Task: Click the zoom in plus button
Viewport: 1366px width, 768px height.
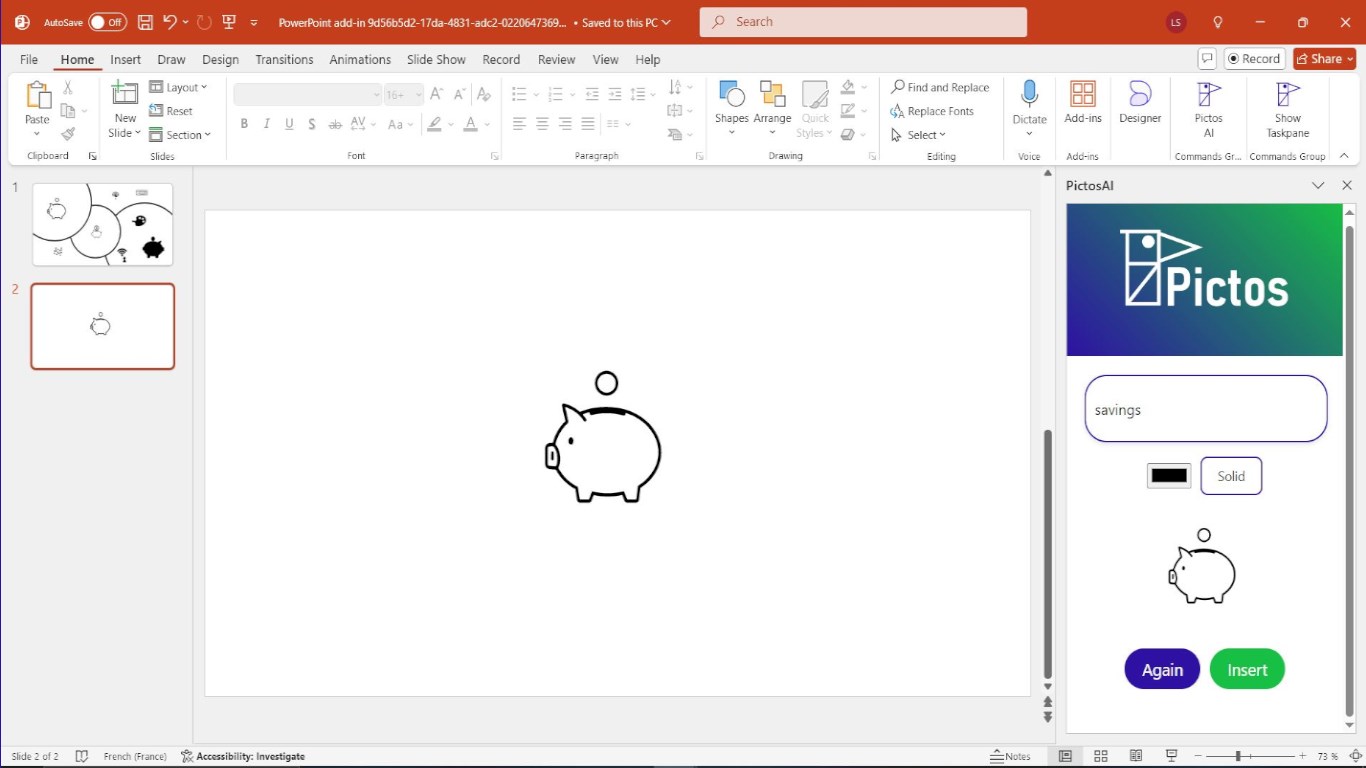Action: 1302,756
